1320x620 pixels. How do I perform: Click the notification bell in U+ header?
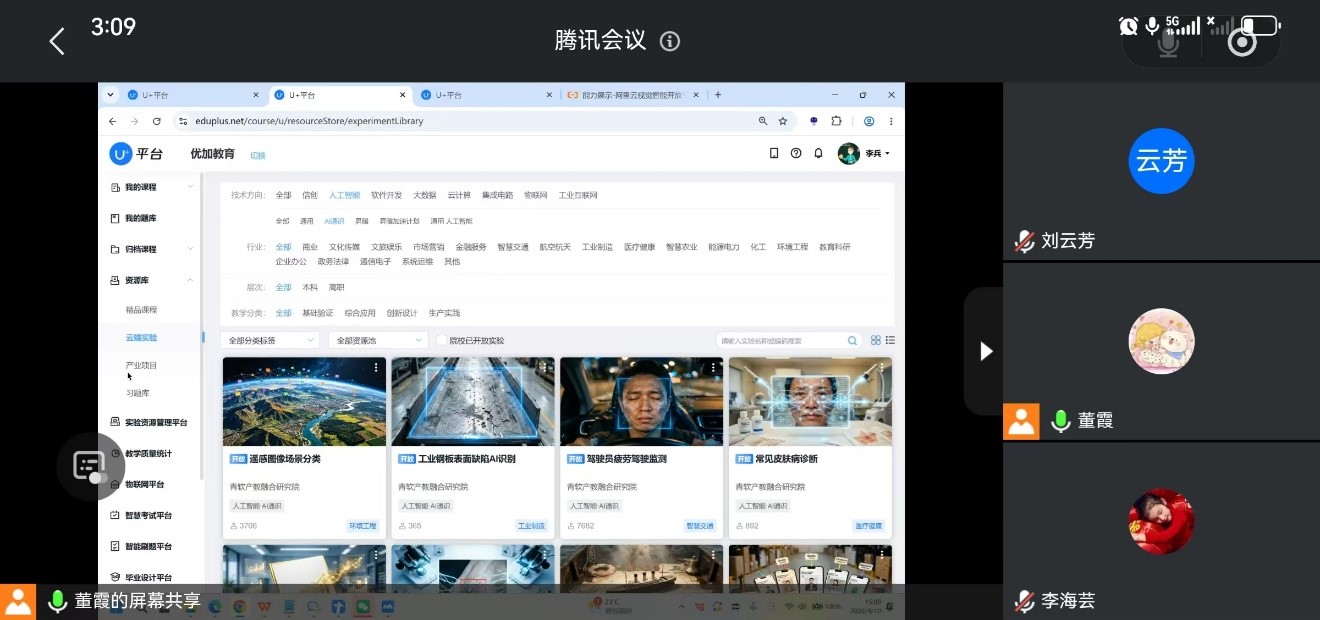(818, 153)
